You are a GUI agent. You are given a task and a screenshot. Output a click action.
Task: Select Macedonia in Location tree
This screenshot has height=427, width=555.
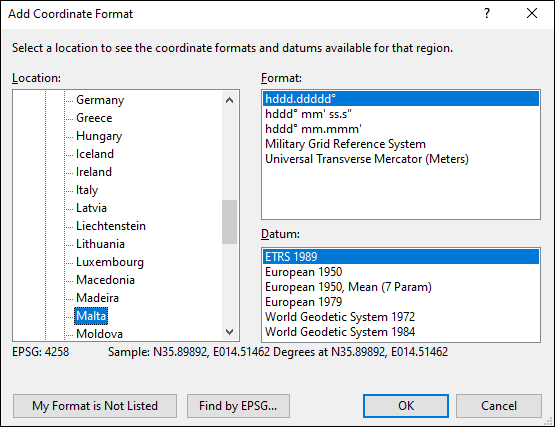click(x=105, y=280)
